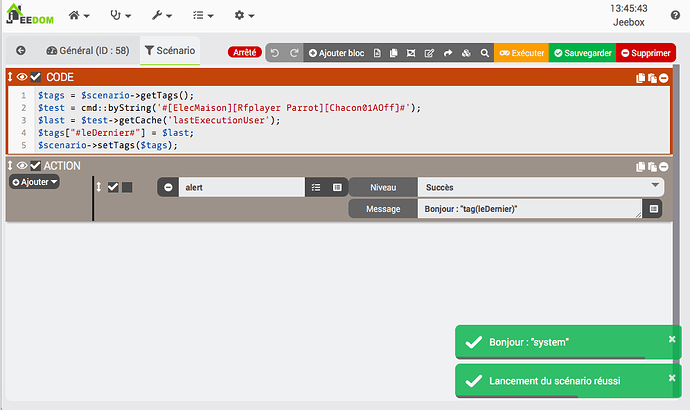Open the action keyword list icon
This screenshot has height=410, width=690.
(316, 187)
